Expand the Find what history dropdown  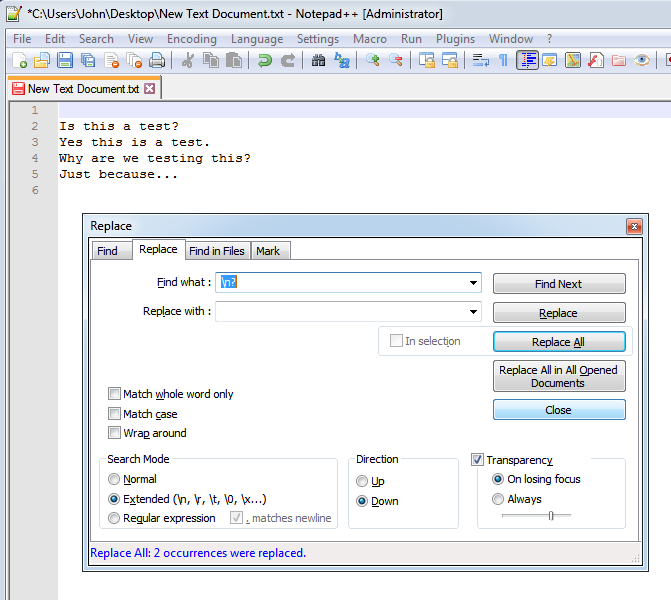click(x=473, y=282)
